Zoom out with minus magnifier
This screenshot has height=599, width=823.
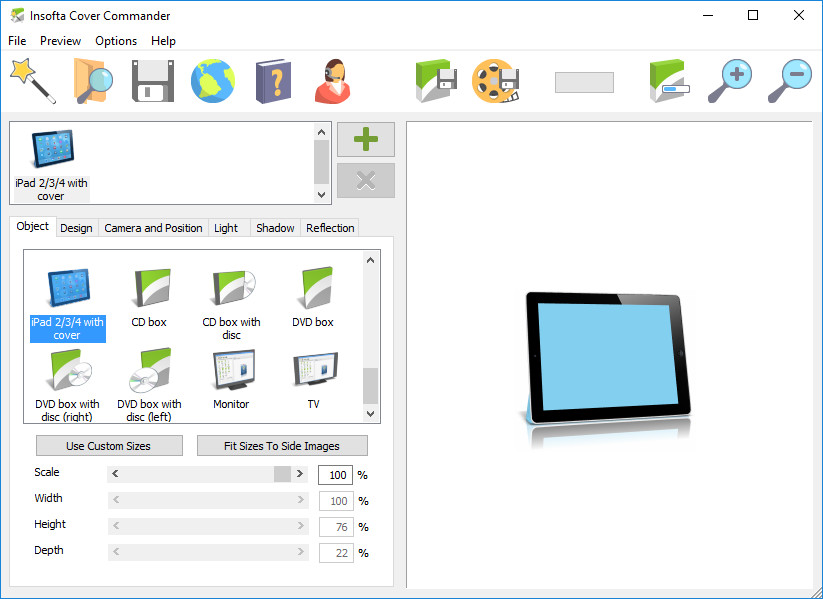tap(789, 81)
